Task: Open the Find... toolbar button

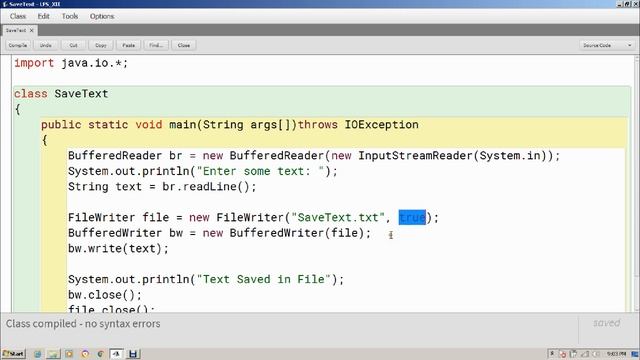Action: (156, 45)
